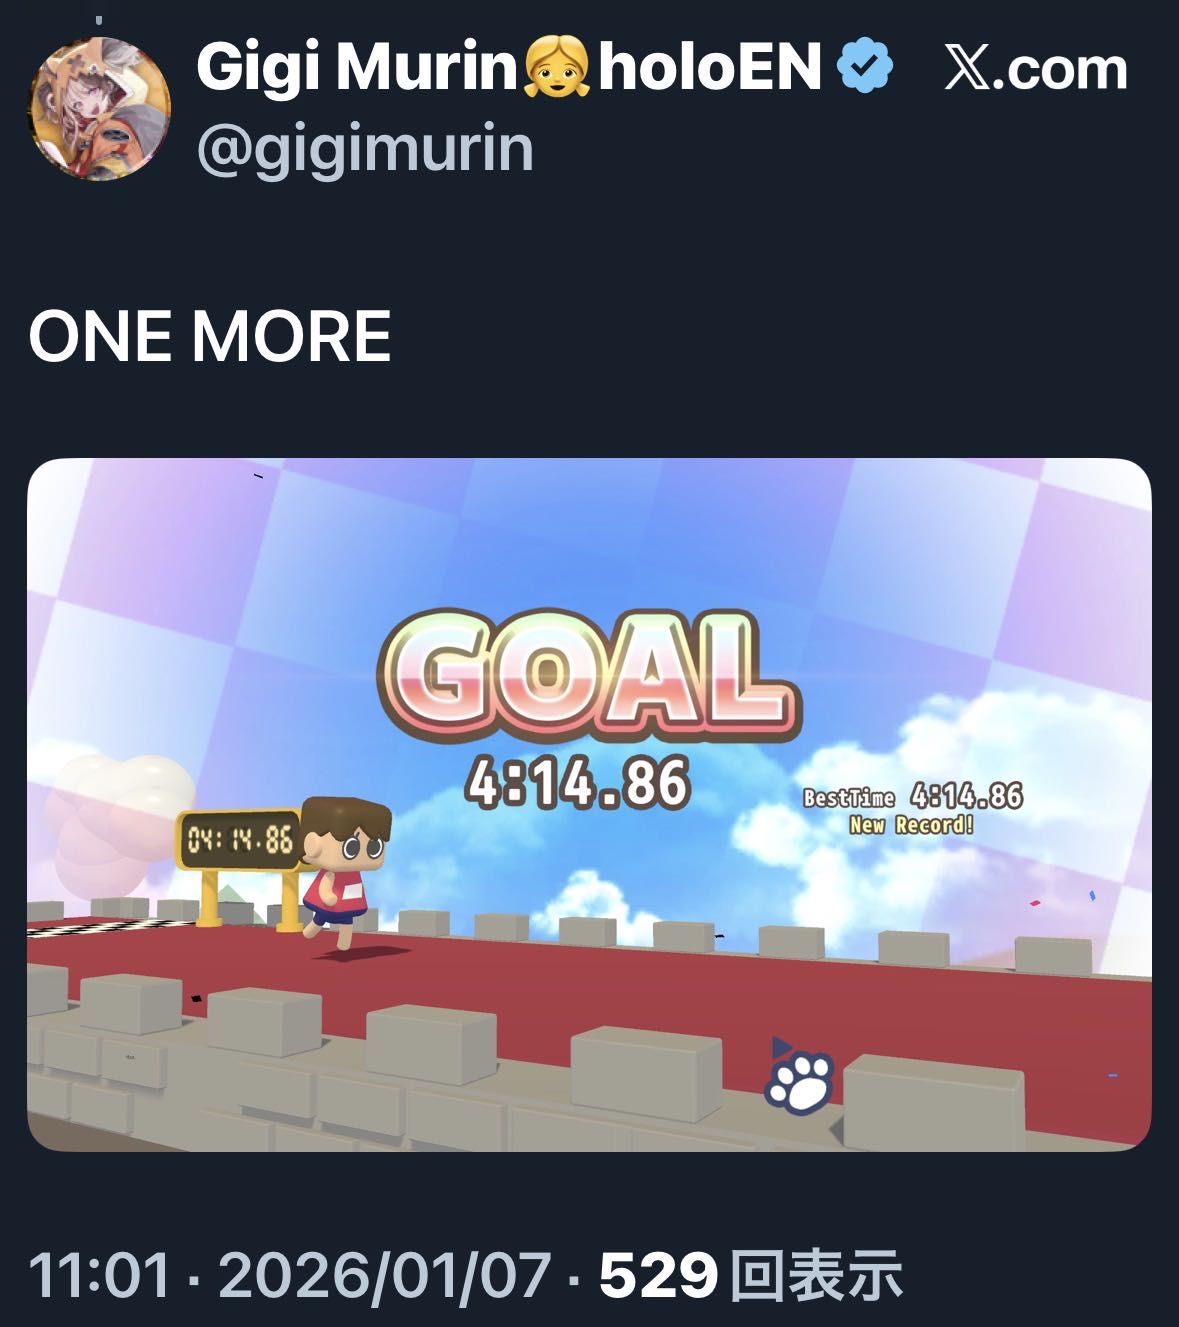
Task: Open Gigi Murin's profile avatar
Action: pos(100,109)
